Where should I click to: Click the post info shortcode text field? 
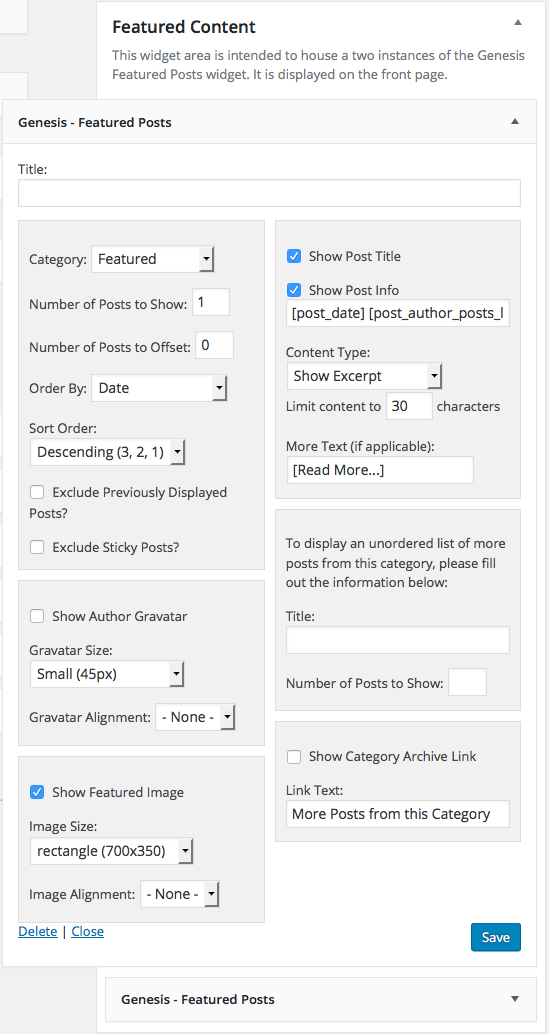398,314
